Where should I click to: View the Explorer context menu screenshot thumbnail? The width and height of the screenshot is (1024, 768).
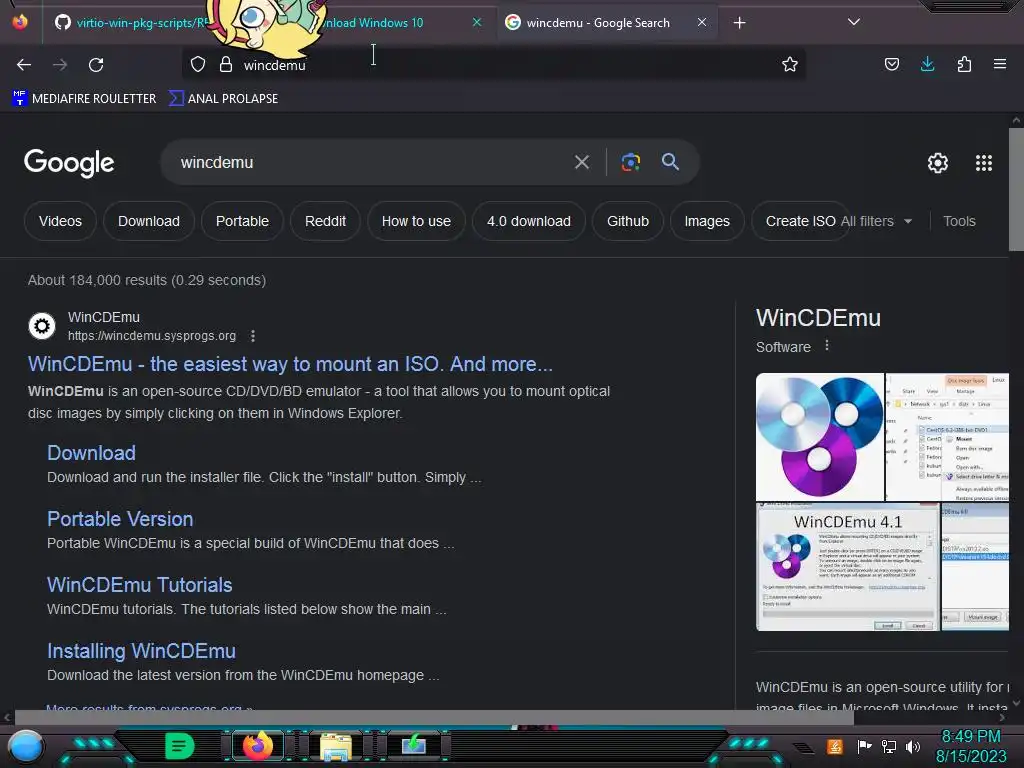click(947, 437)
